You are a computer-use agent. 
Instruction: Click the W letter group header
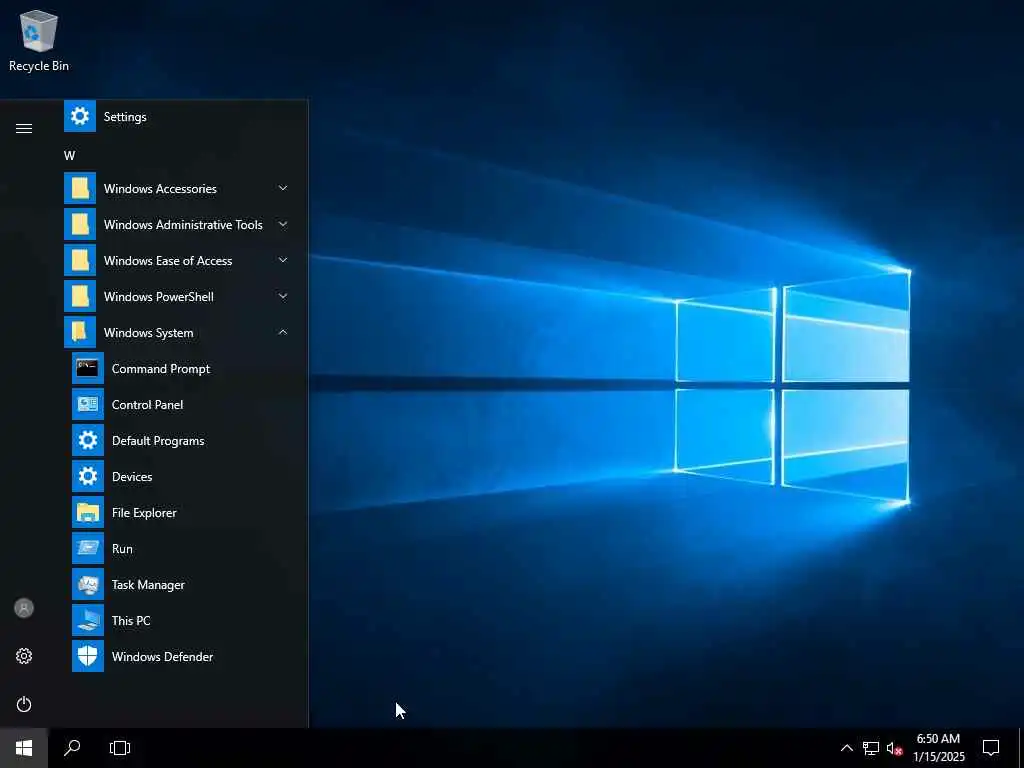click(69, 155)
